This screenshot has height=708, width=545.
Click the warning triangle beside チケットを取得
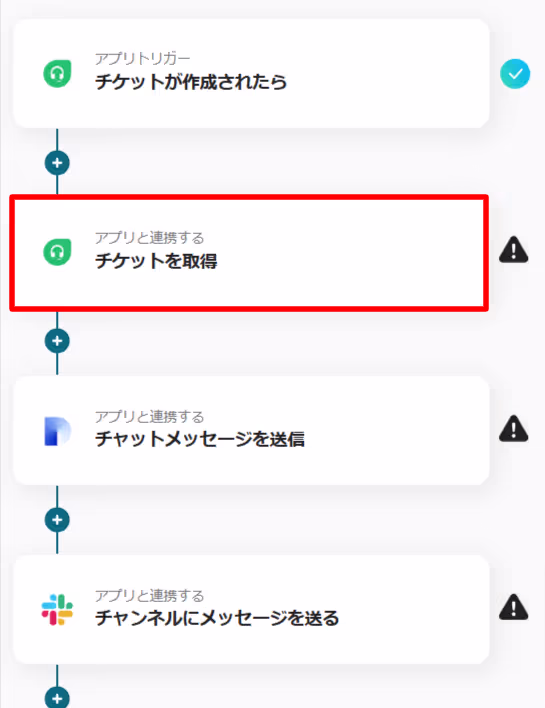click(x=514, y=249)
